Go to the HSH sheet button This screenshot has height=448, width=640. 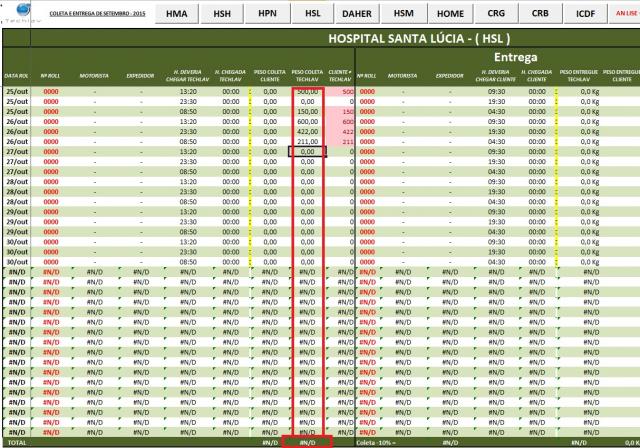click(222, 13)
